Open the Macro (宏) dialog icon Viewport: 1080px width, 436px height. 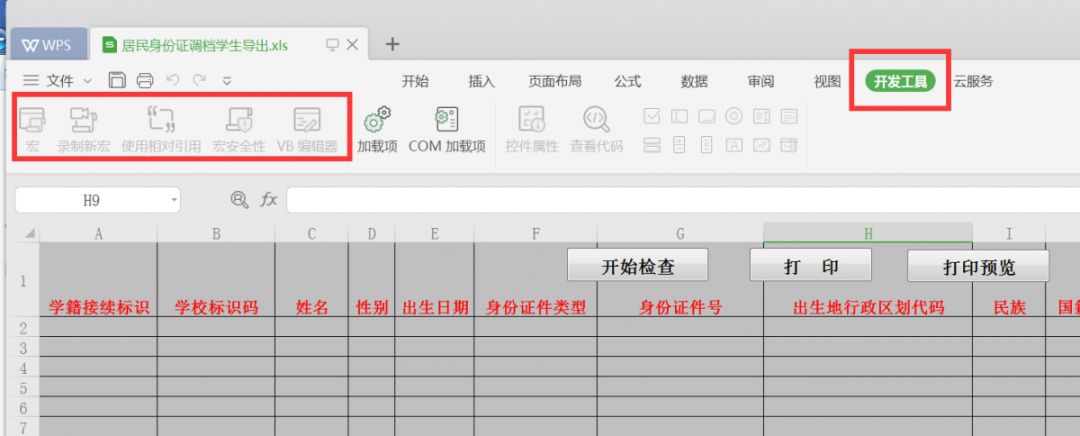click(x=32, y=121)
